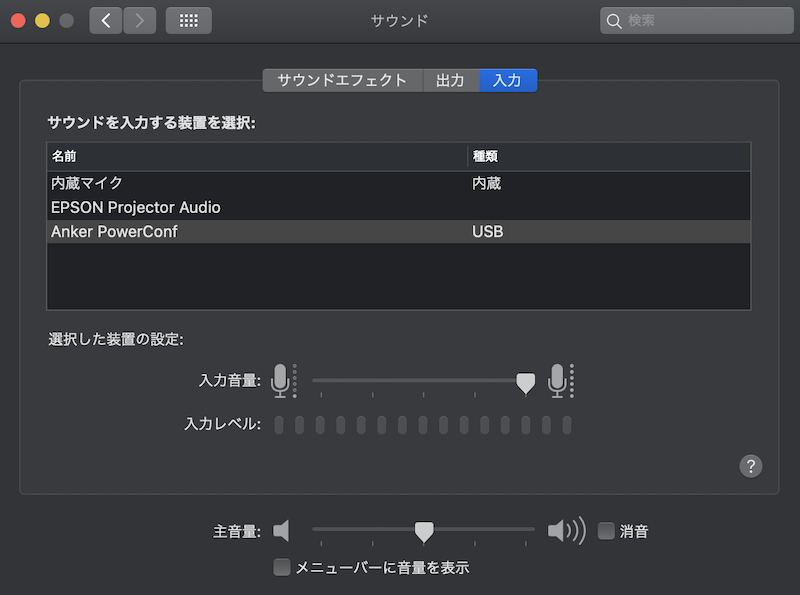Click the 主音量 slider thumb

click(x=424, y=532)
